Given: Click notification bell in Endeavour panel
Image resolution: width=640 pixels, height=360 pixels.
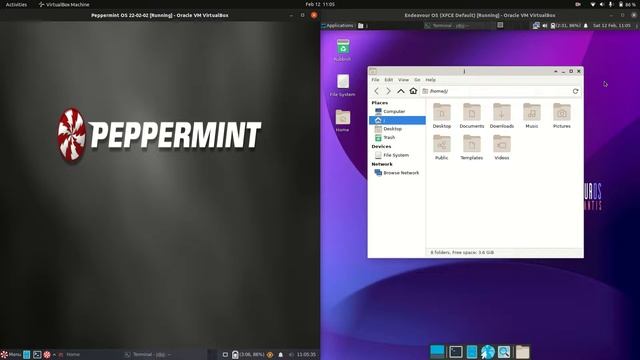Looking at the screenshot, I should click(x=586, y=25).
